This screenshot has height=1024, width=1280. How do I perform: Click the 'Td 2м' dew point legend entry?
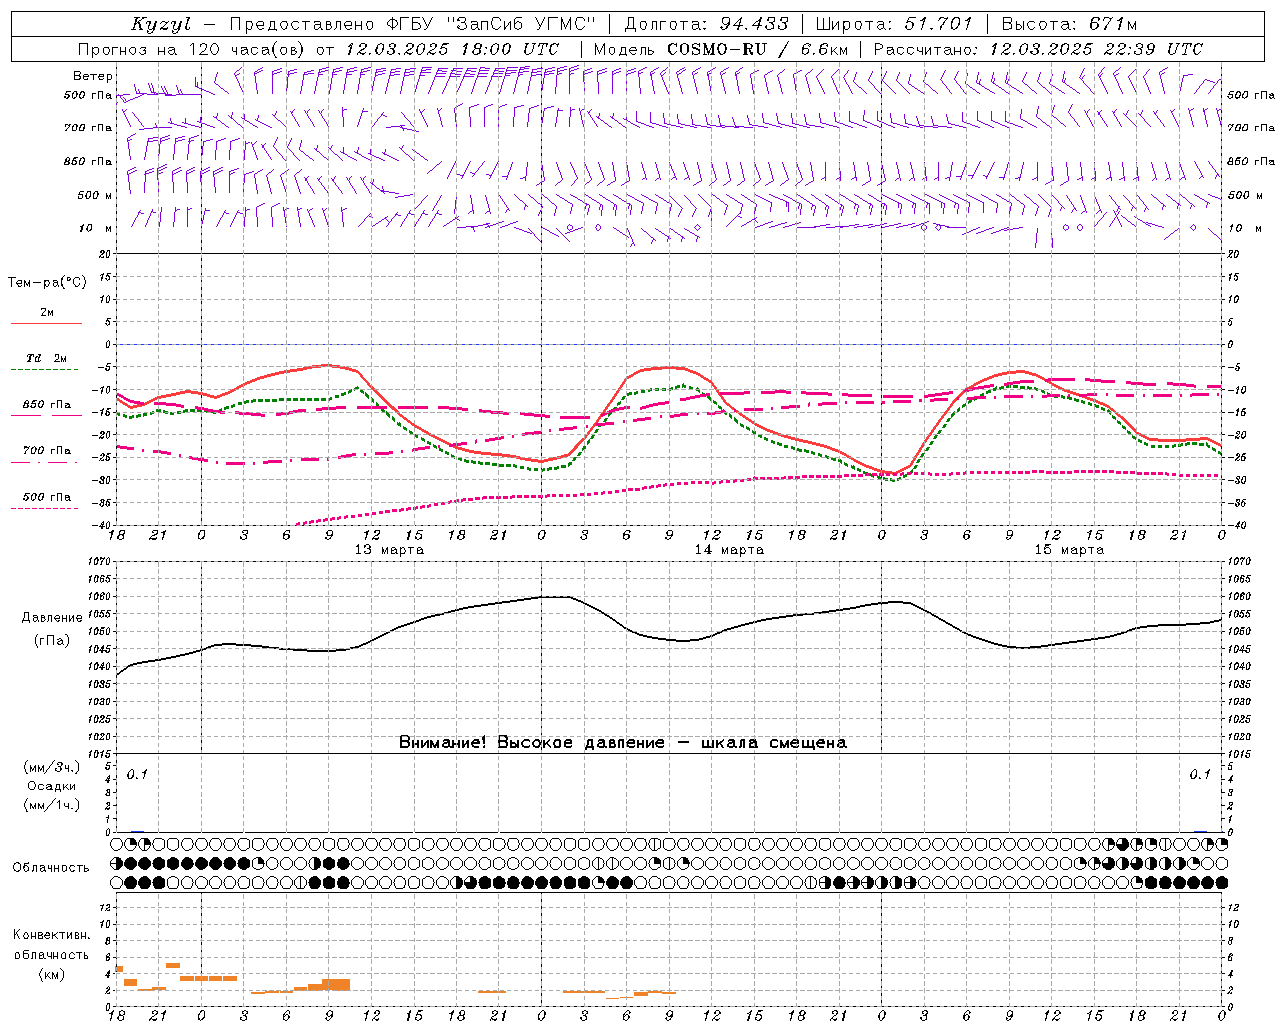pos(47,358)
